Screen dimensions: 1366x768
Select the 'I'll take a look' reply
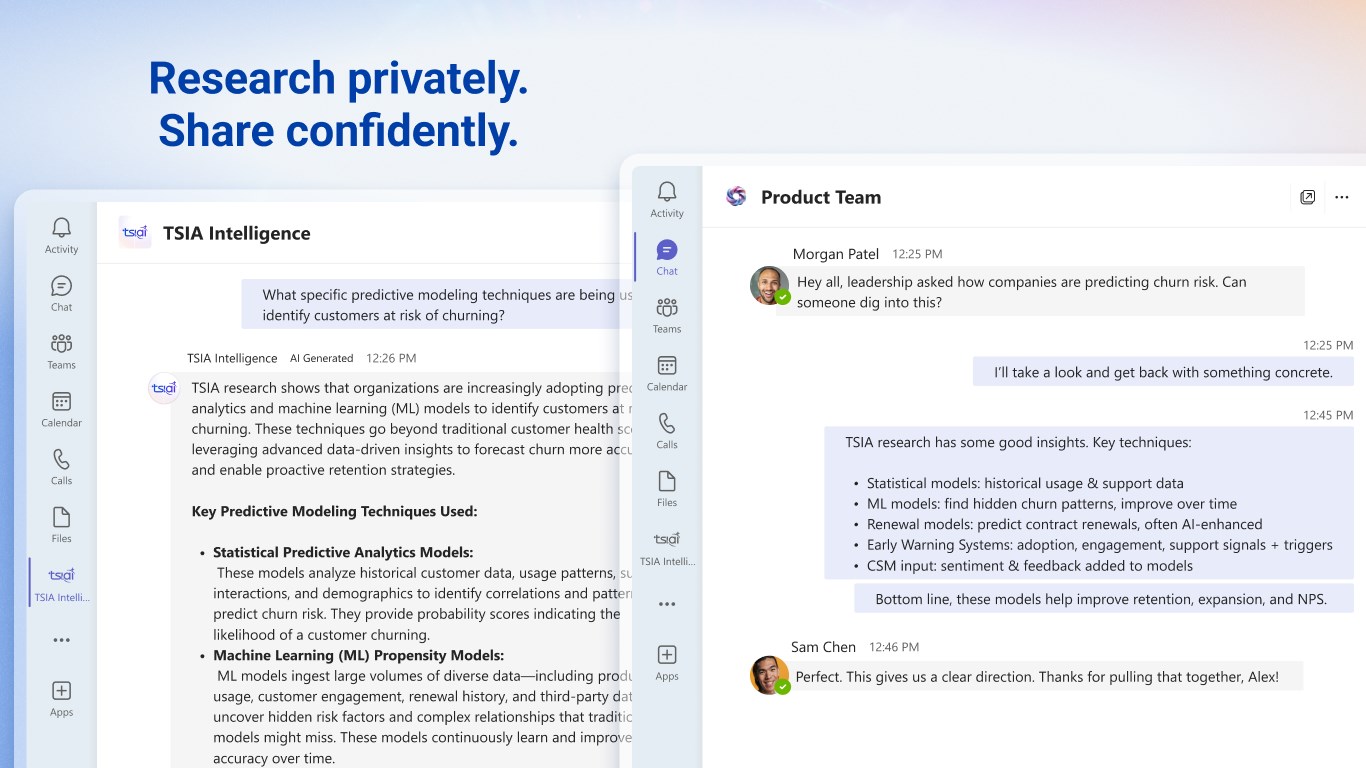click(1163, 372)
